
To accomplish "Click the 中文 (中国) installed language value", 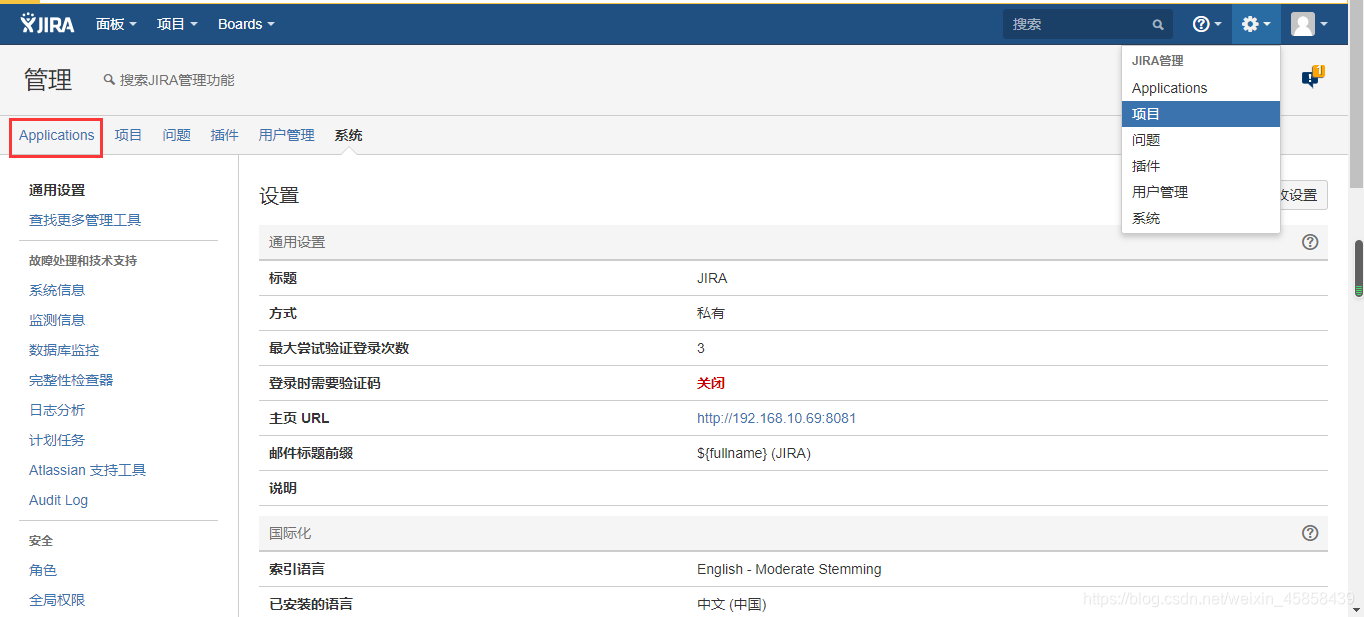I will [x=732, y=604].
